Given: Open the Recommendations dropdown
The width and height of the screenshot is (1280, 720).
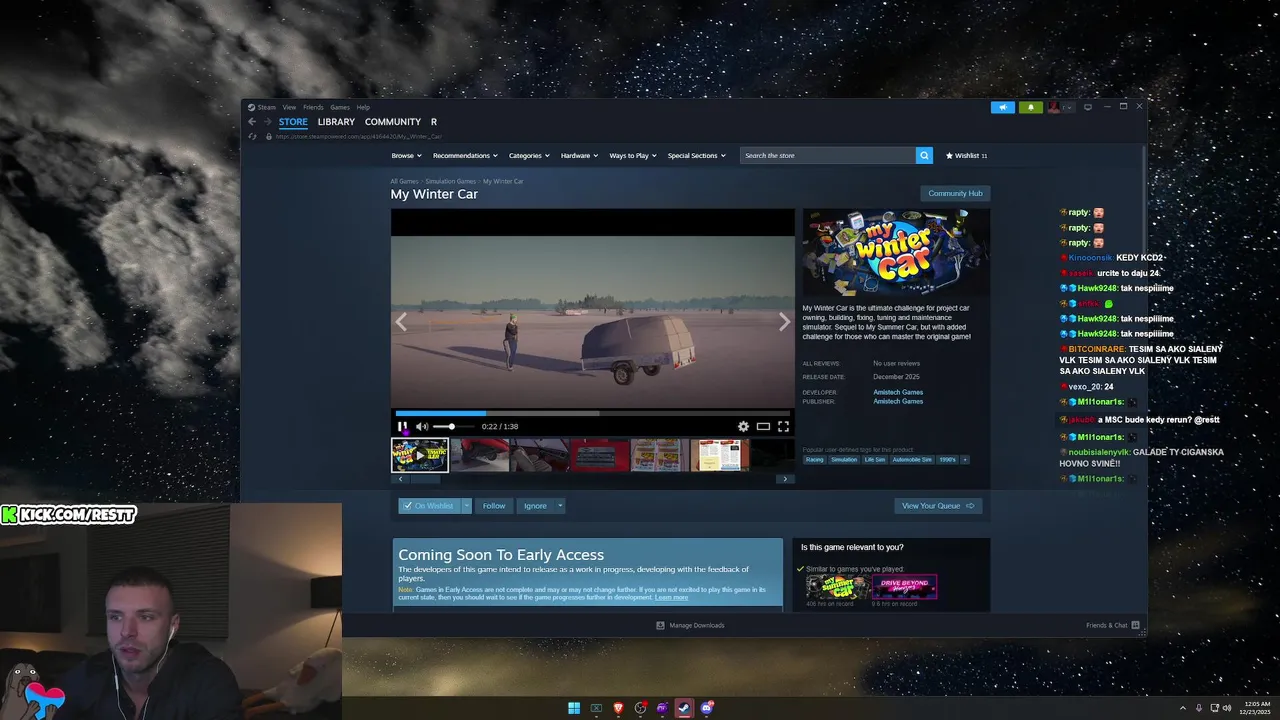Looking at the screenshot, I should pos(465,155).
